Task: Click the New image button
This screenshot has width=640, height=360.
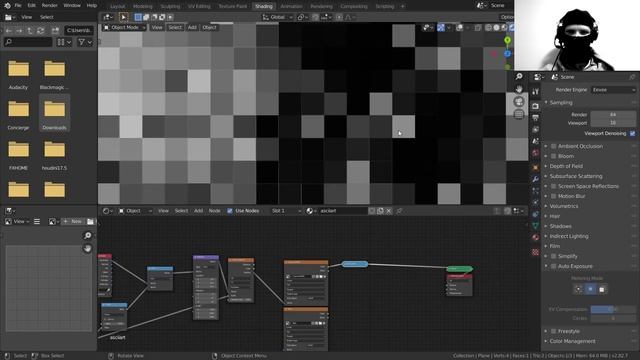Action: [x=73, y=221]
